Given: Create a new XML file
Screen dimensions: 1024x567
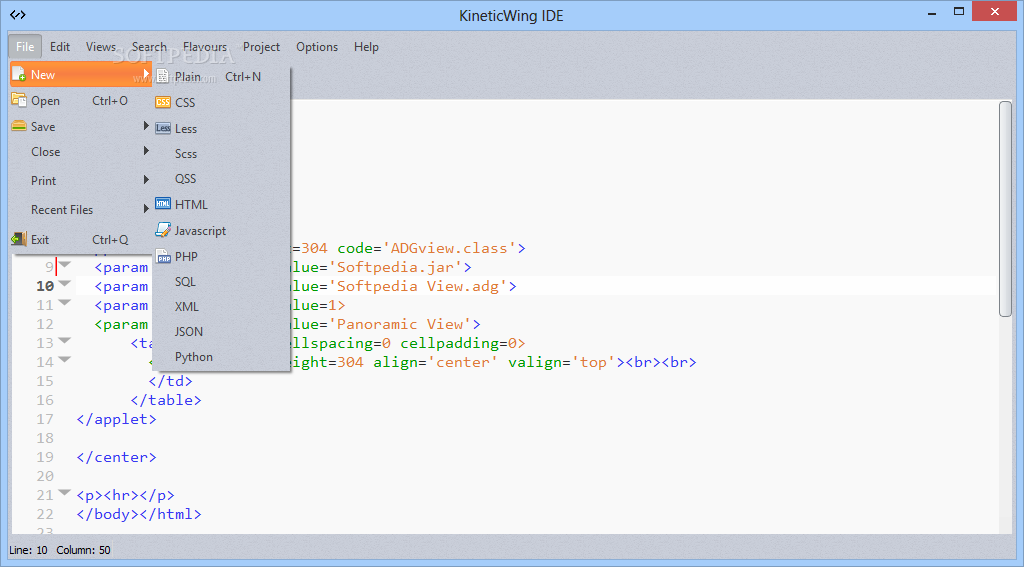Looking at the screenshot, I should [221, 306].
